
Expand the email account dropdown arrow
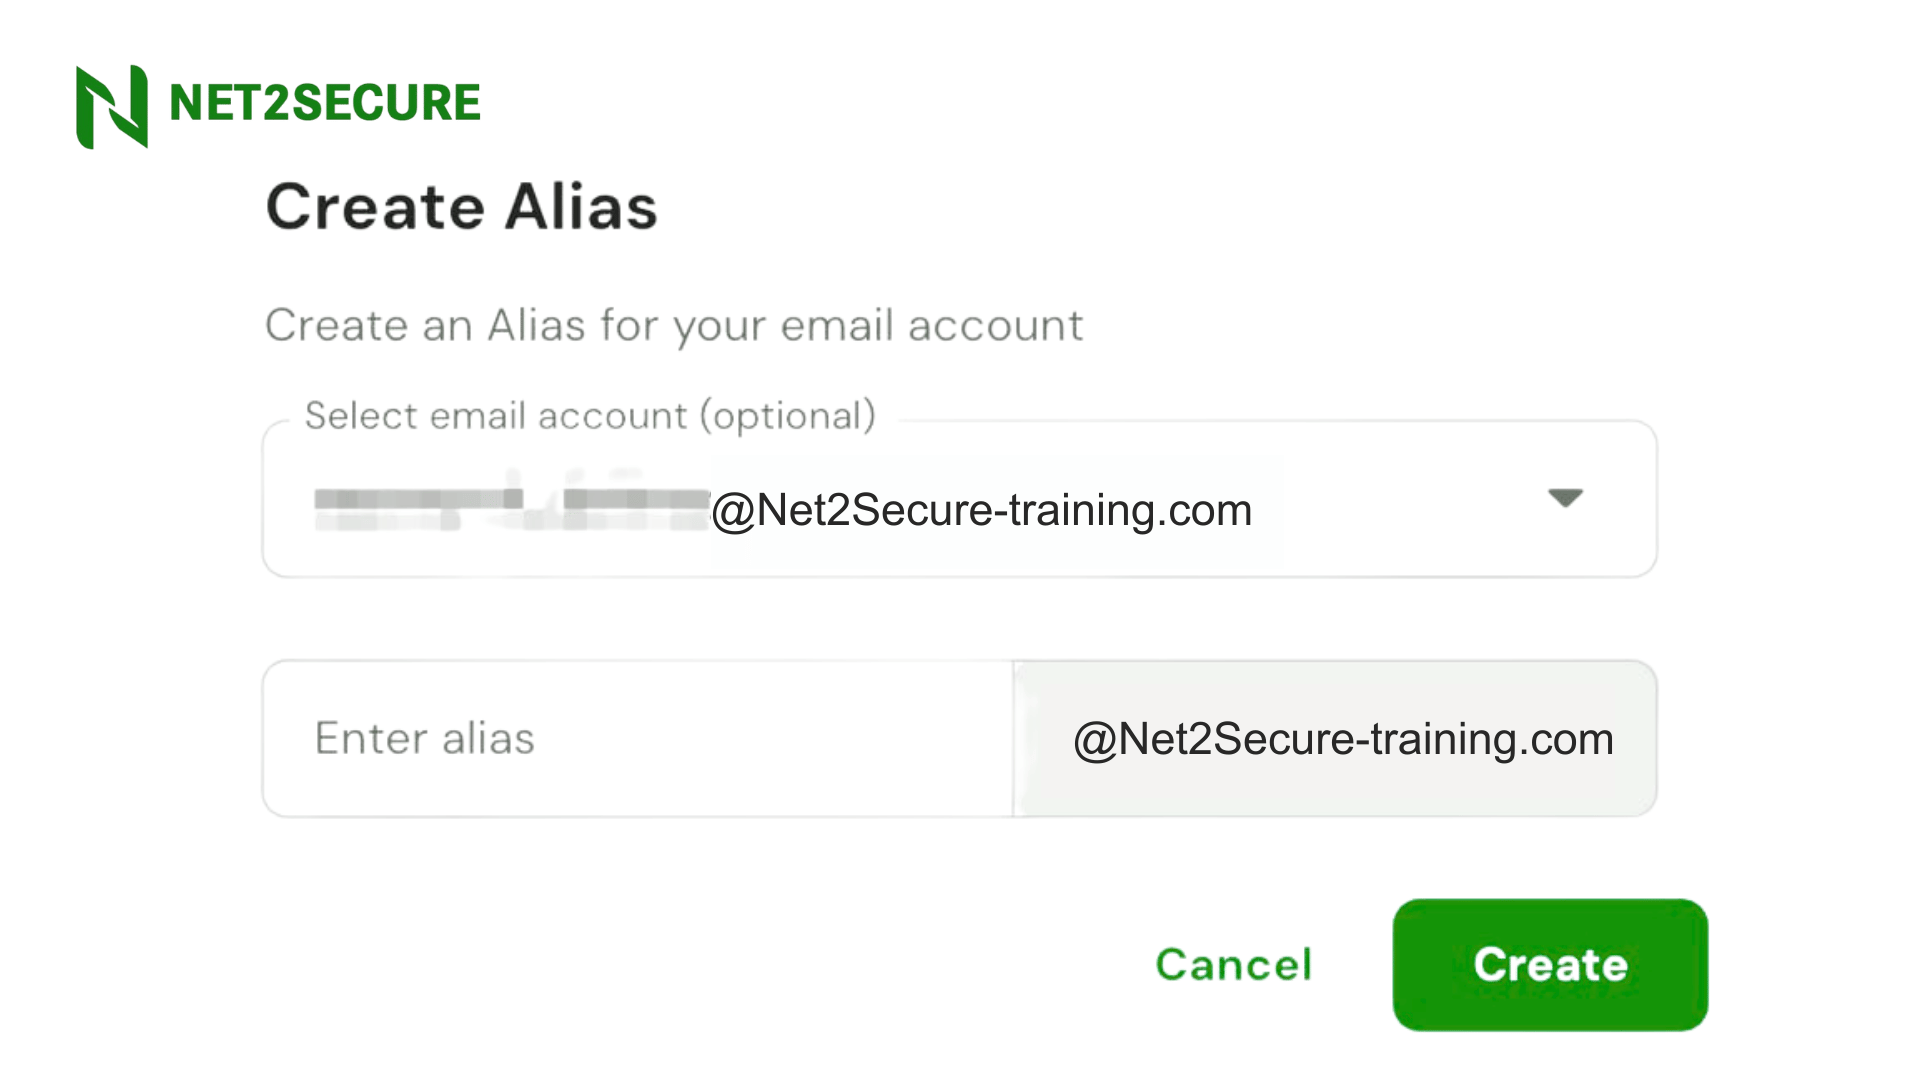pos(1565,498)
